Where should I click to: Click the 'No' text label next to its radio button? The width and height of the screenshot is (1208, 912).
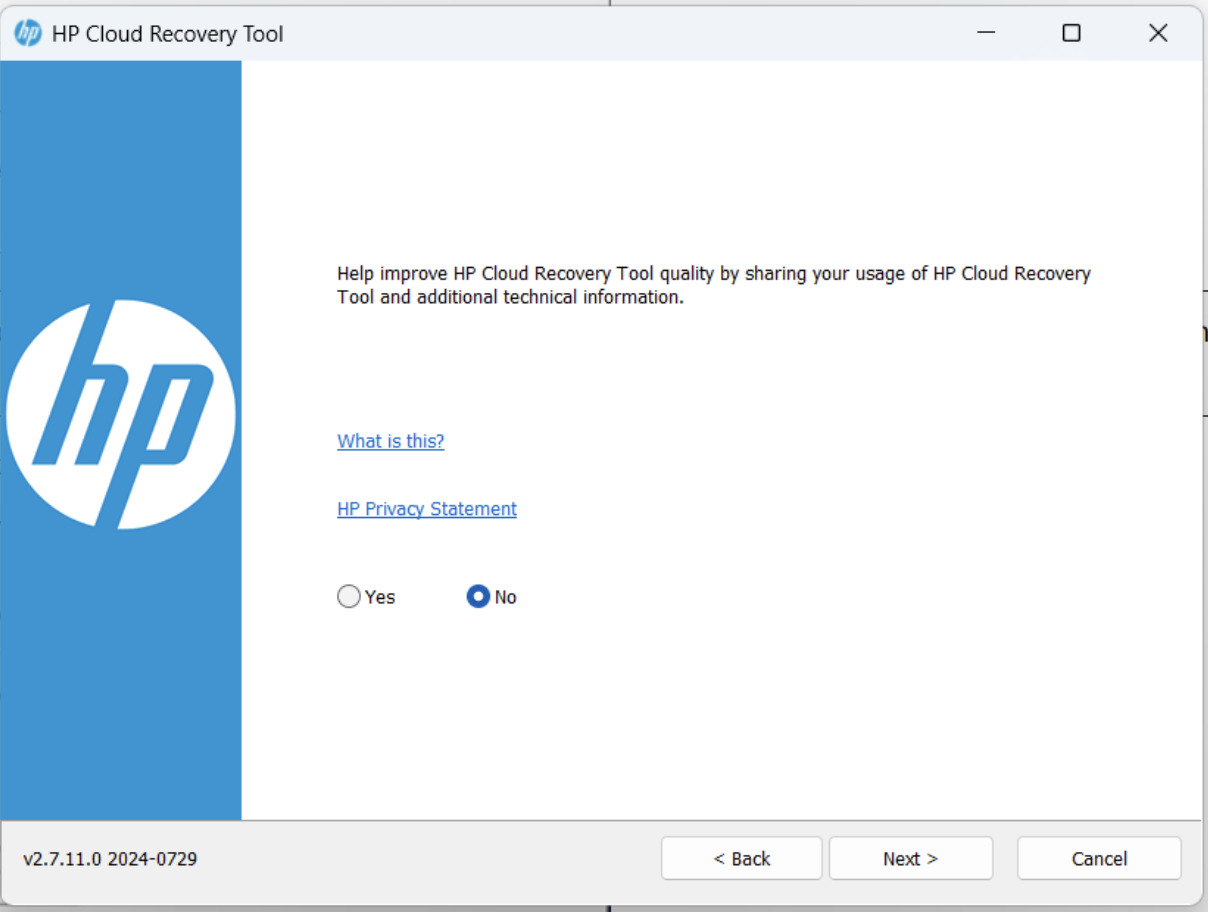504,597
